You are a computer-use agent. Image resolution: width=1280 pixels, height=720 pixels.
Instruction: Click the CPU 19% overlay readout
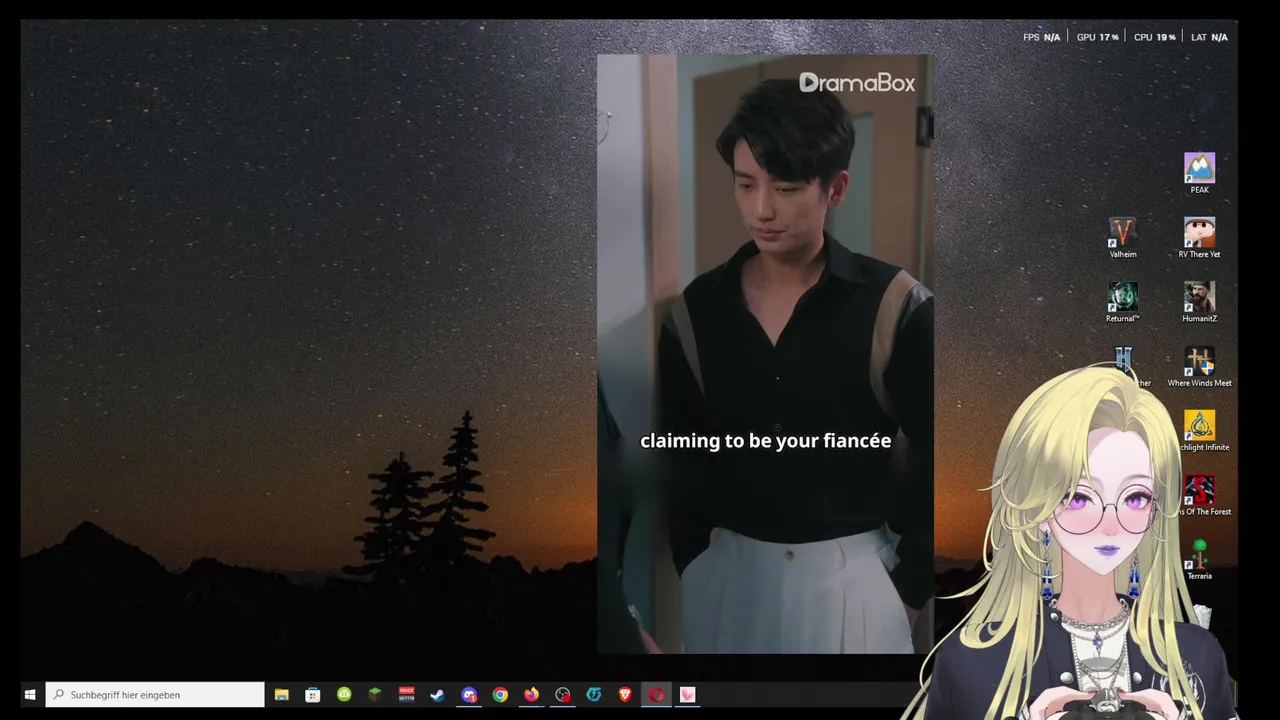[1154, 37]
